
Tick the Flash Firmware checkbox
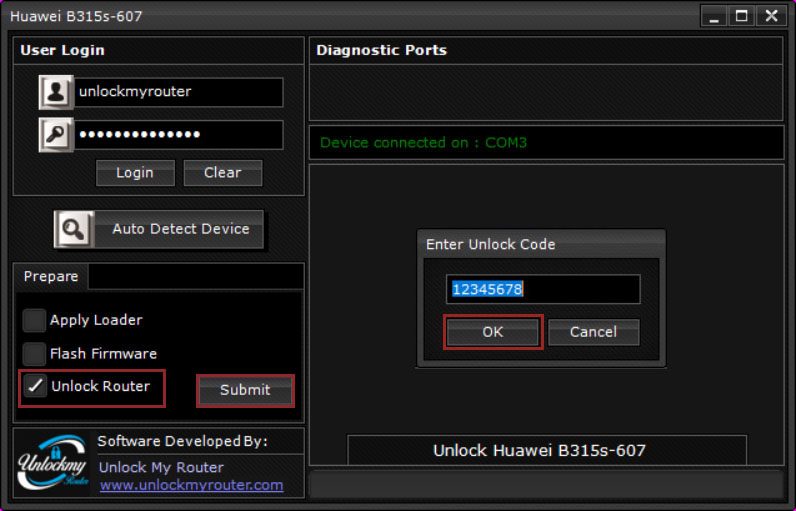coord(35,354)
